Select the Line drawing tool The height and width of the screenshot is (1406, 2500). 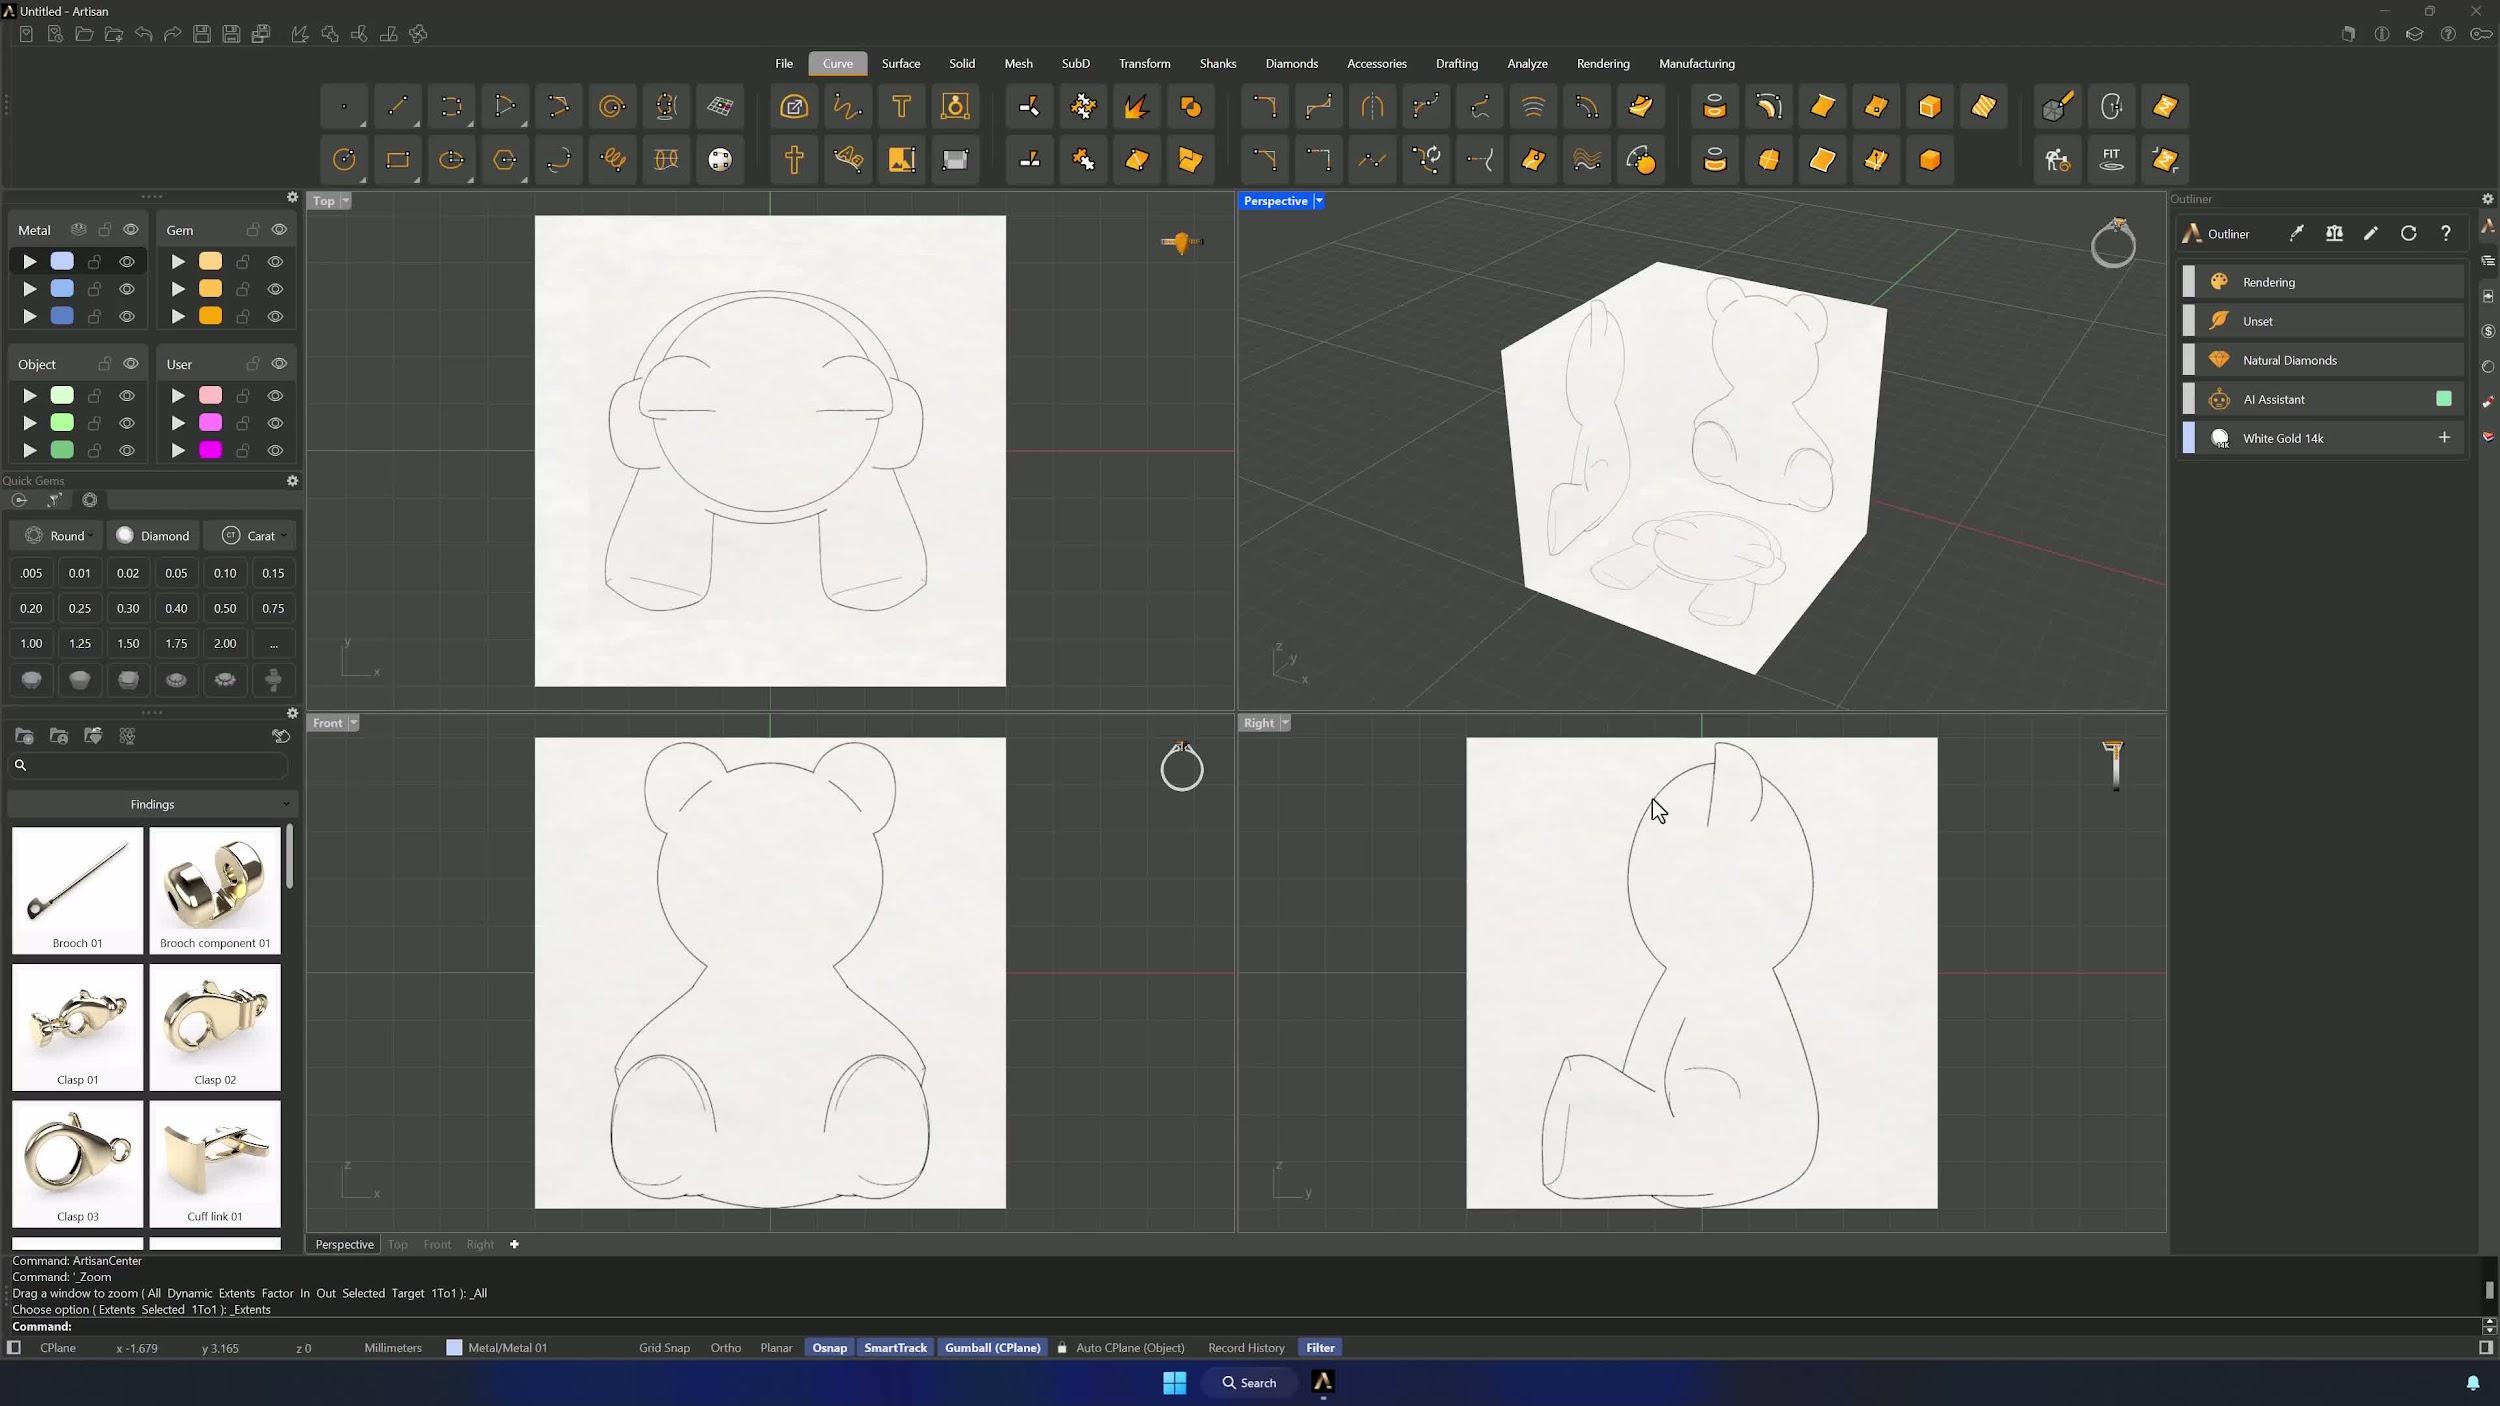[398, 107]
